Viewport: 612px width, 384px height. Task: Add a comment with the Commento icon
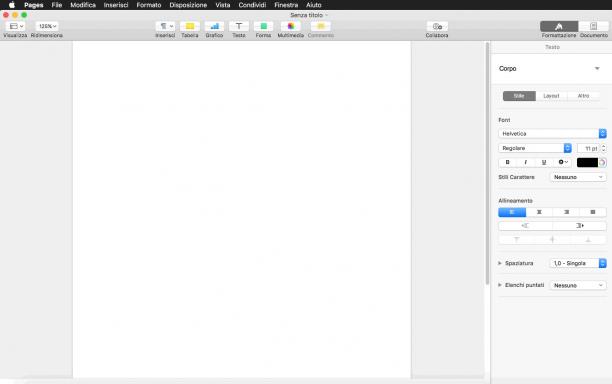pos(321,26)
